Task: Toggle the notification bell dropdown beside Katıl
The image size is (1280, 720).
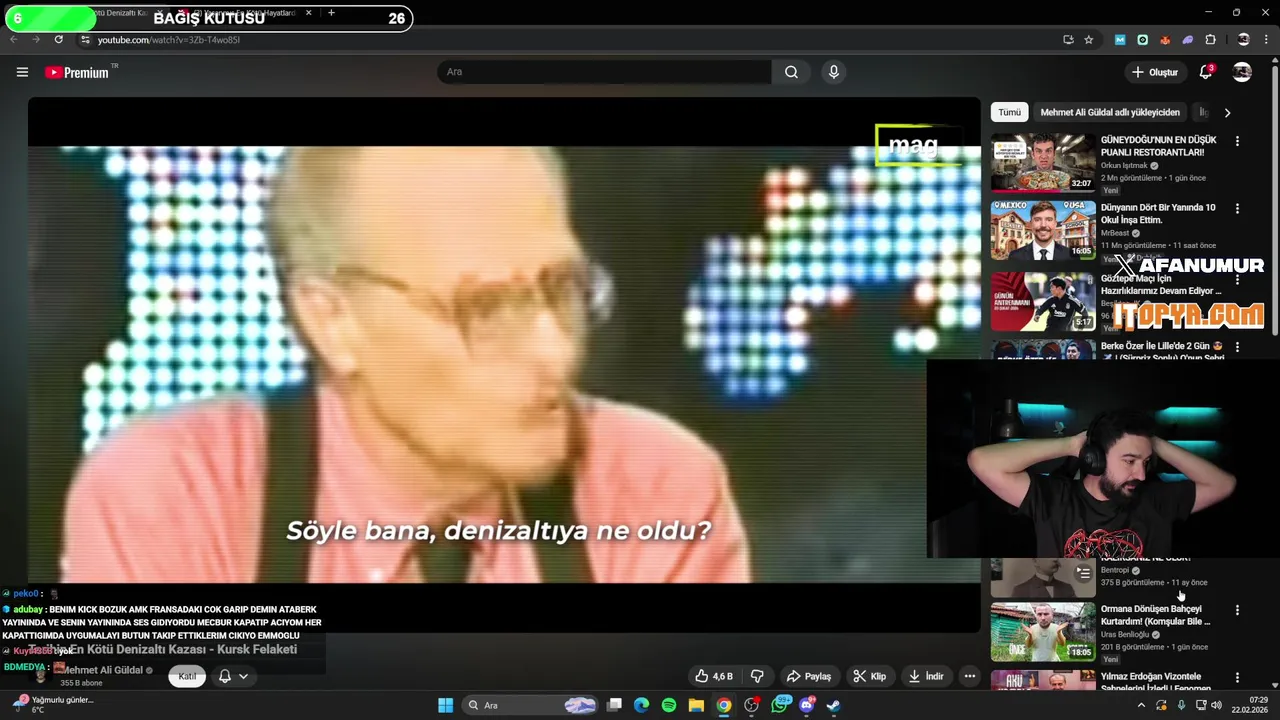Action: 232,676
